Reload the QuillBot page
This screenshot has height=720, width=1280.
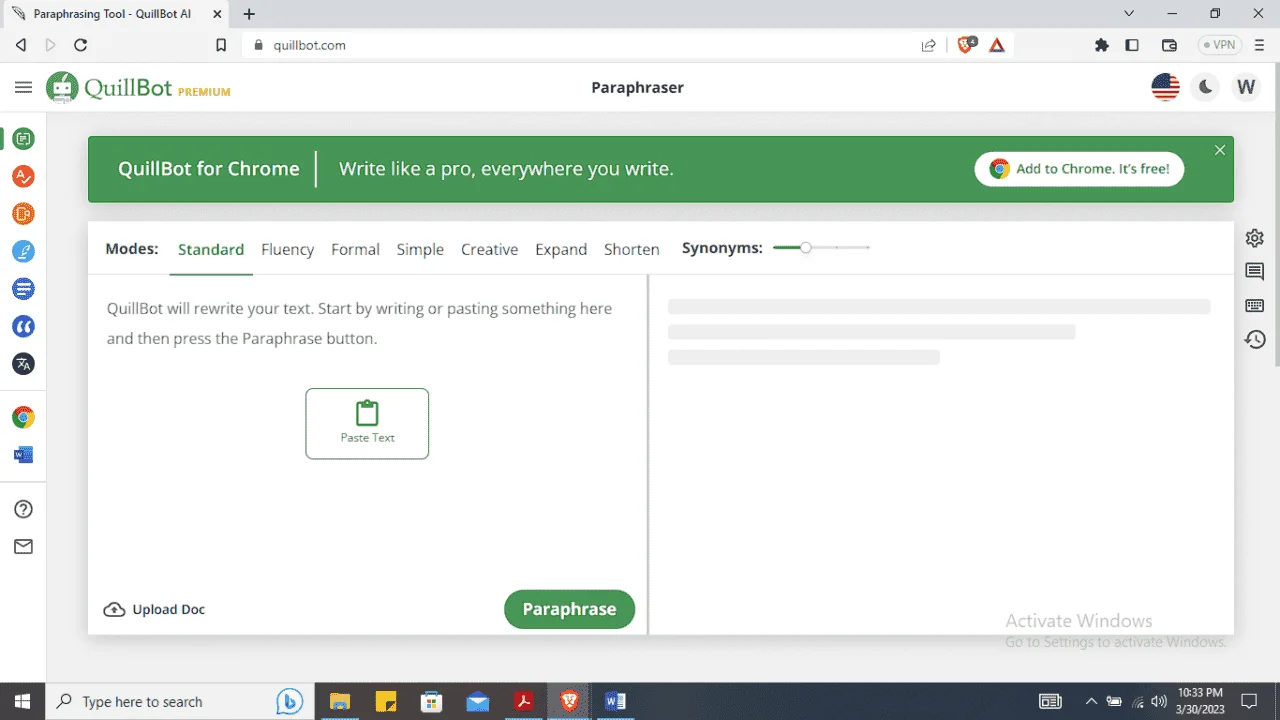click(81, 45)
